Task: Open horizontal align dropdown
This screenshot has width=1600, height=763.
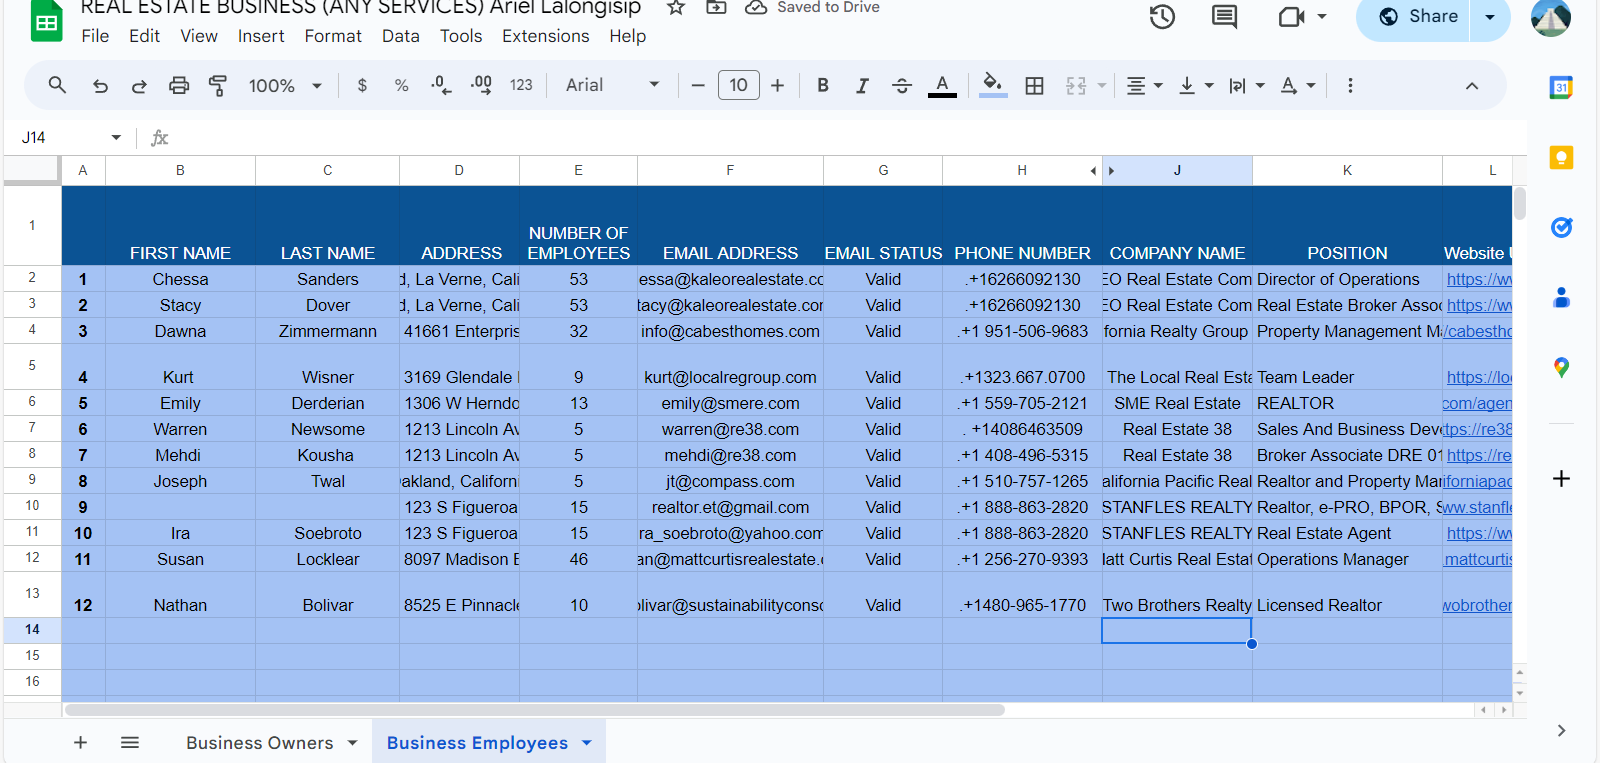Action: (x=1145, y=86)
